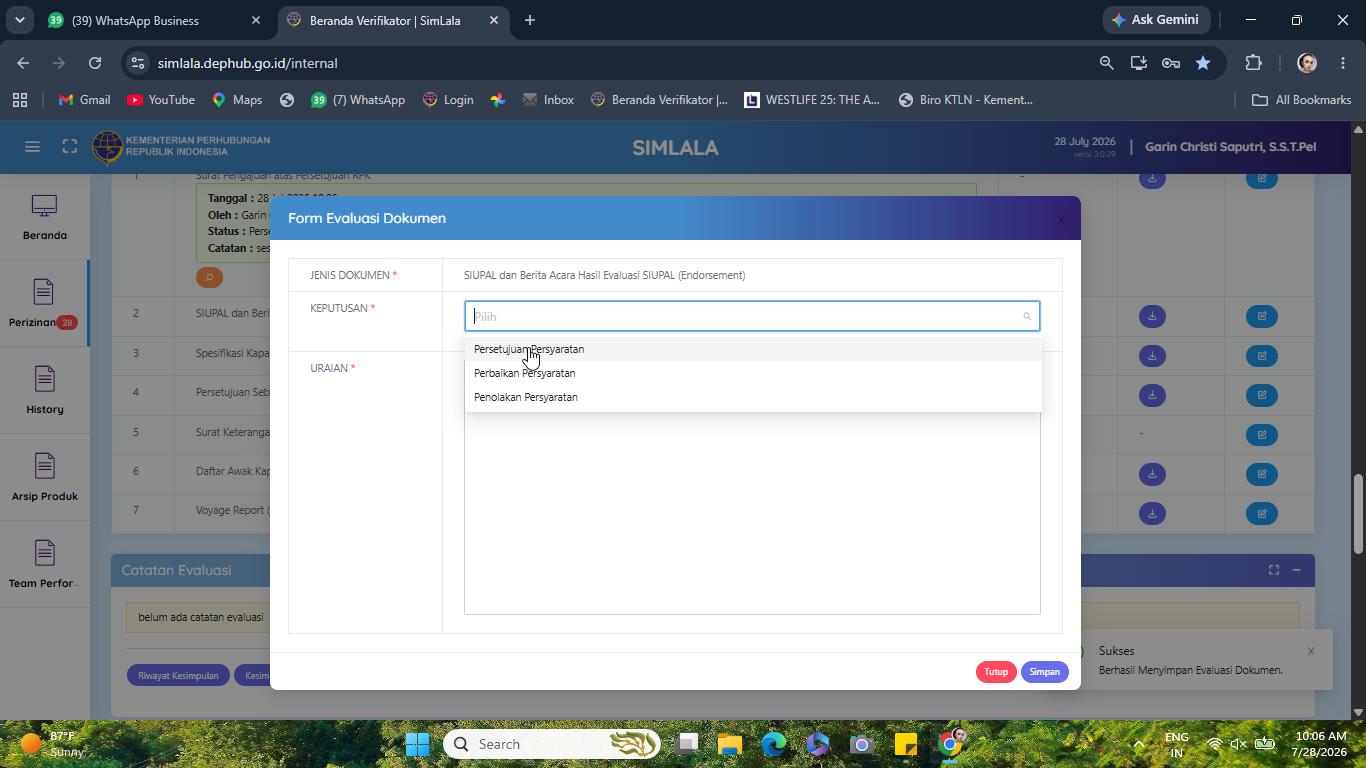This screenshot has width=1366, height=768.
Task: Click the orange search icon under row 1
Action: pos(209,277)
